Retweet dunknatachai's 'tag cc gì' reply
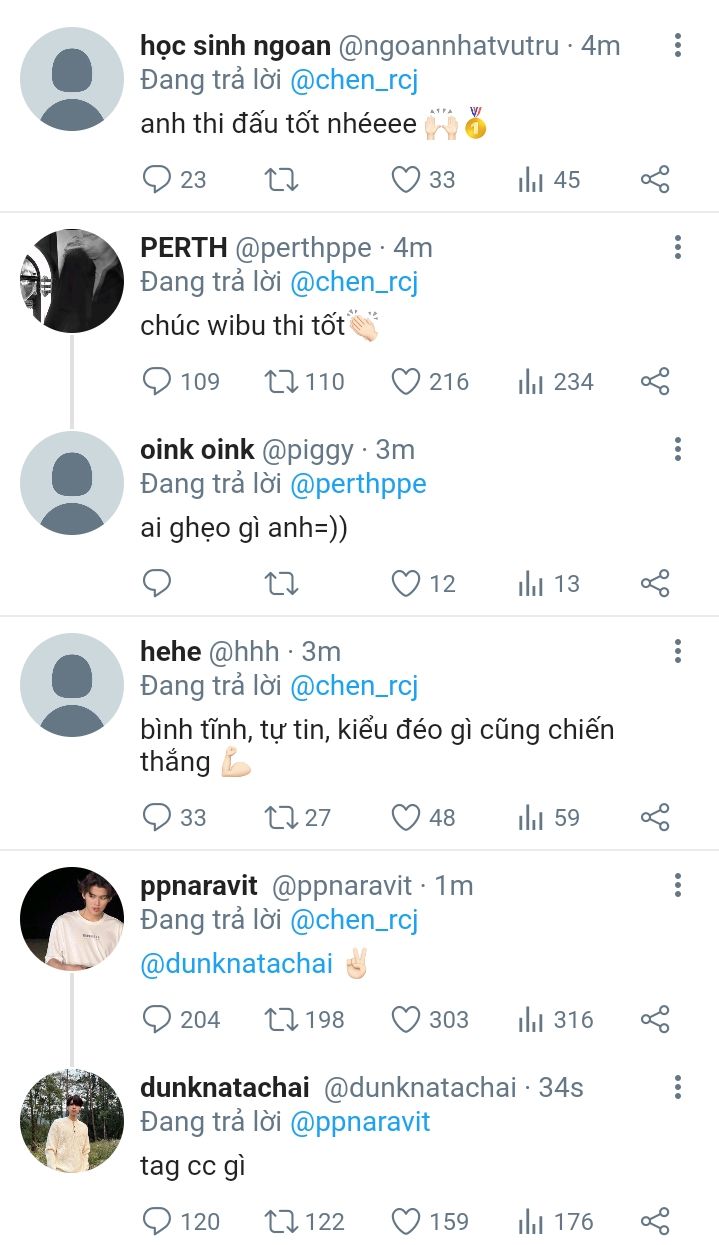The width and height of the screenshot is (719, 1245). tap(281, 1222)
